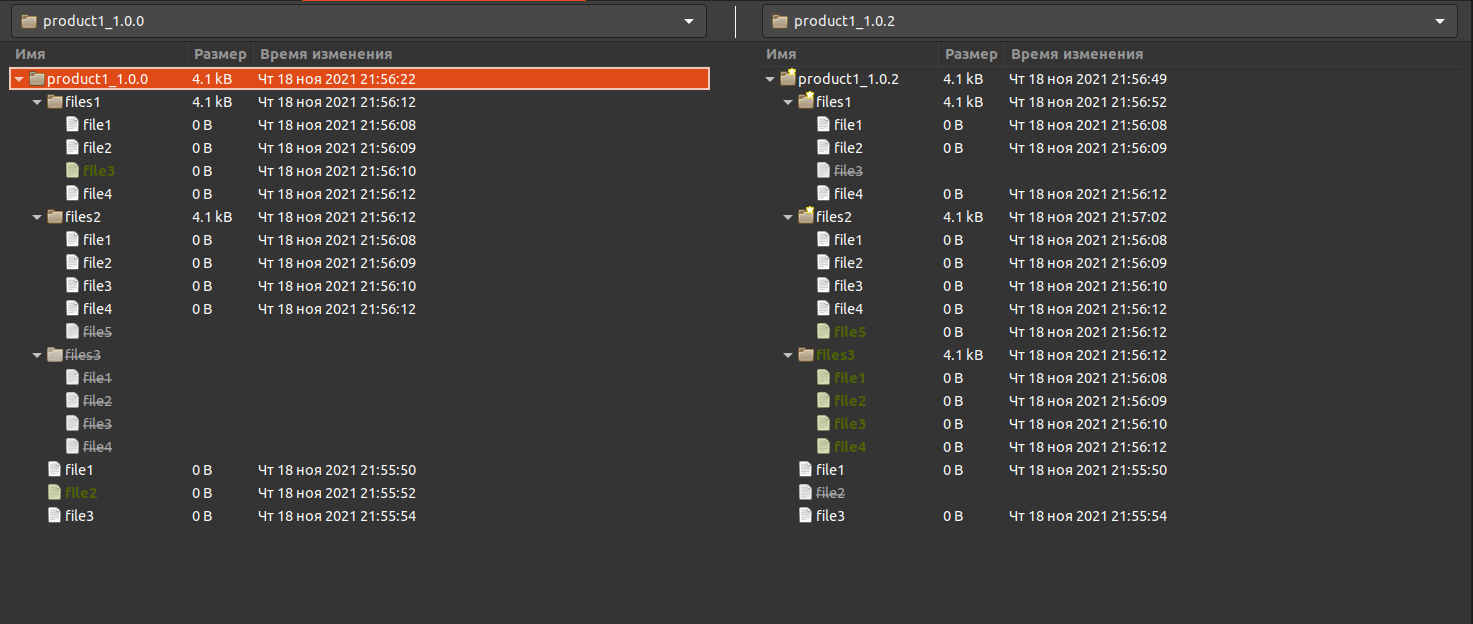The height and width of the screenshot is (624, 1473).
Task: Collapse files2 folder in right pane
Action: [x=788, y=217]
